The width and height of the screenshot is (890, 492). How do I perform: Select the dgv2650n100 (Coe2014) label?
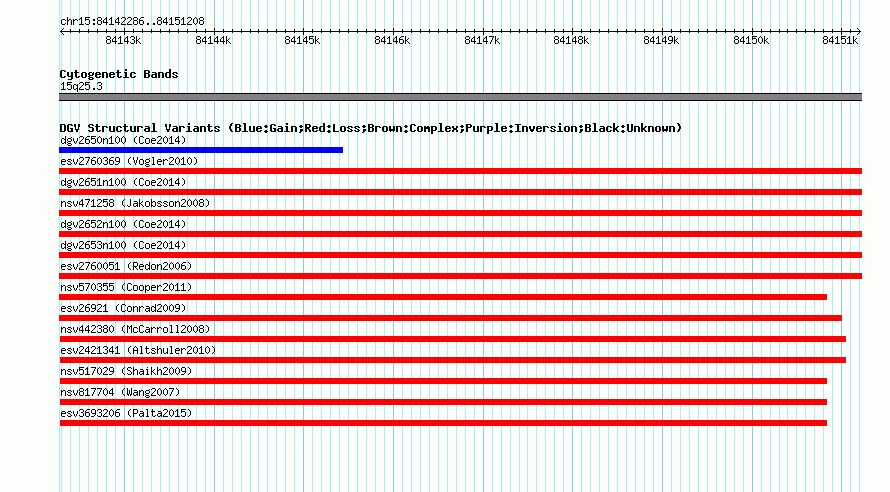pyautogui.click(x=123, y=140)
